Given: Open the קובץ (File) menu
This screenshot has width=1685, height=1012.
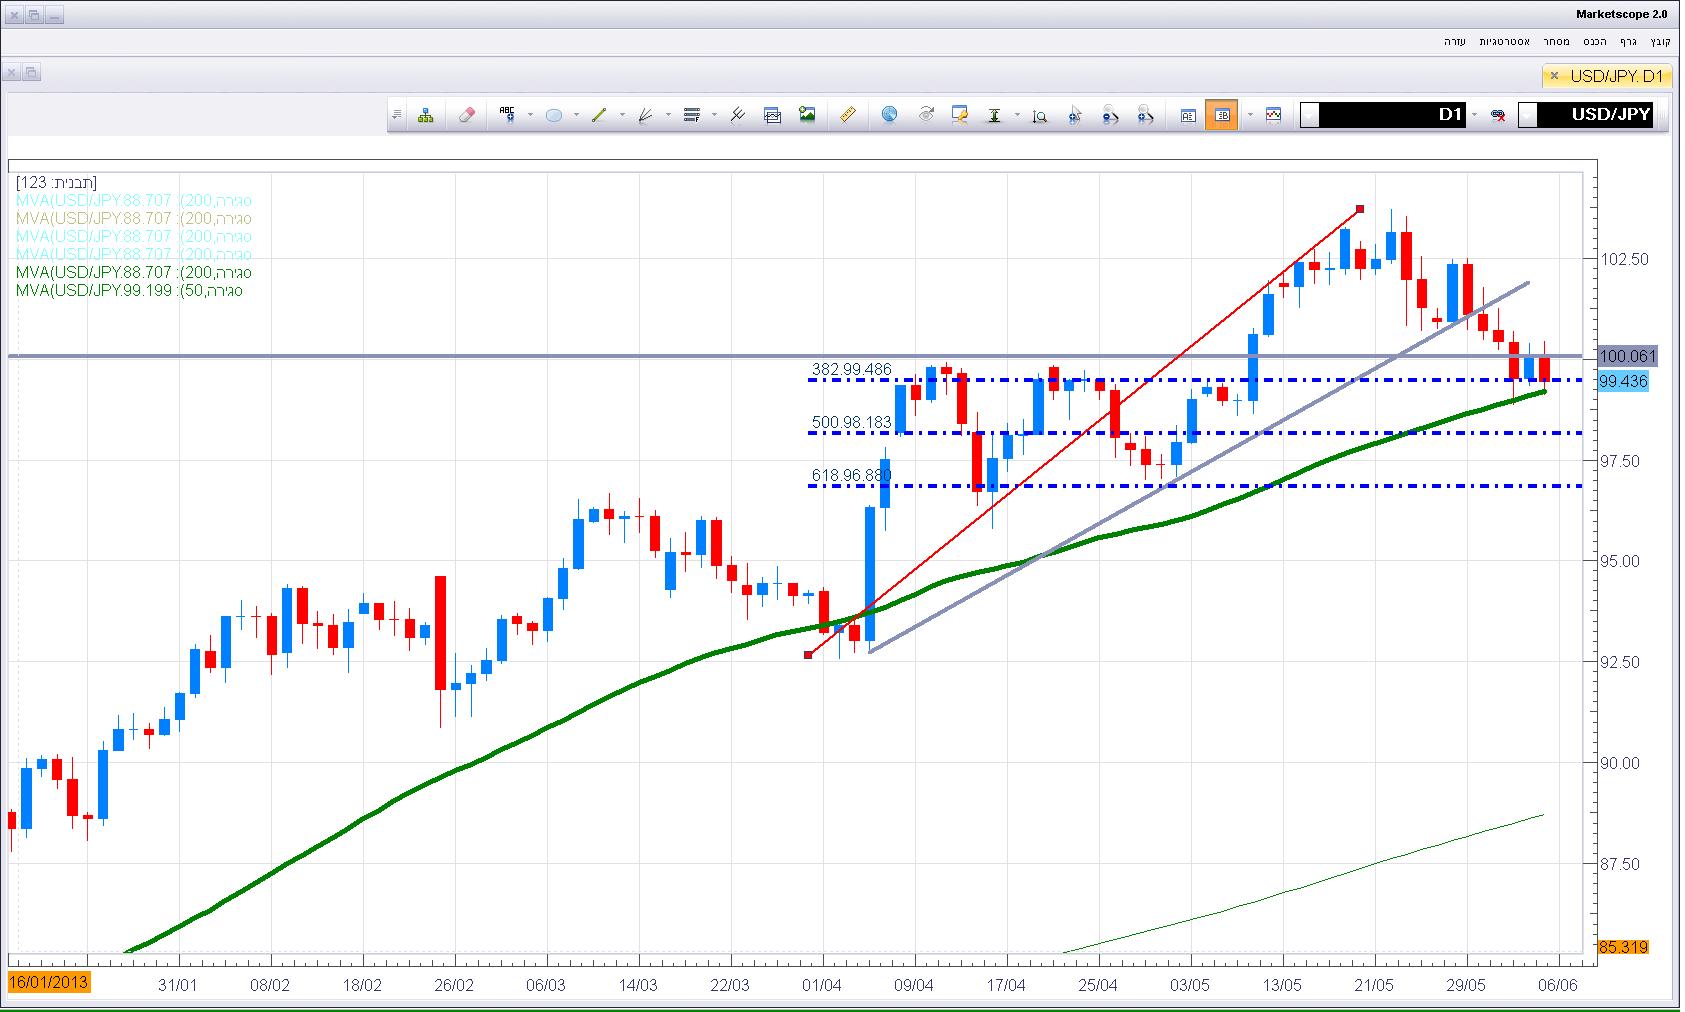Looking at the screenshot, I should (1660, 41).
